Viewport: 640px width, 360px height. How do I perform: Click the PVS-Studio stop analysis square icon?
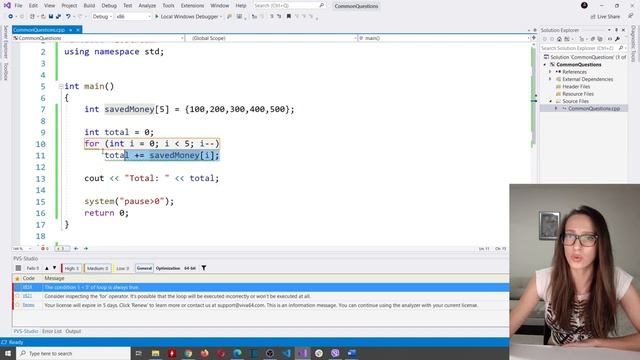[x=18, y=268]
